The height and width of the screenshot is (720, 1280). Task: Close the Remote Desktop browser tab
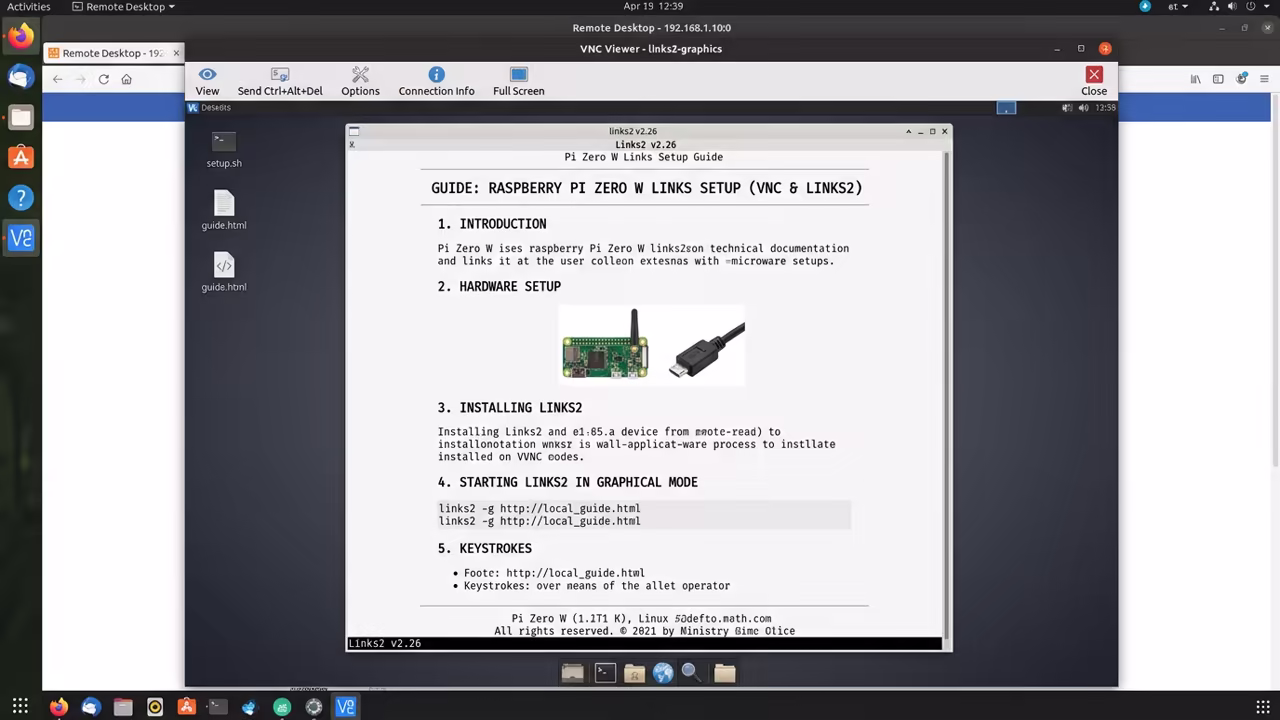tap(176, 53)
